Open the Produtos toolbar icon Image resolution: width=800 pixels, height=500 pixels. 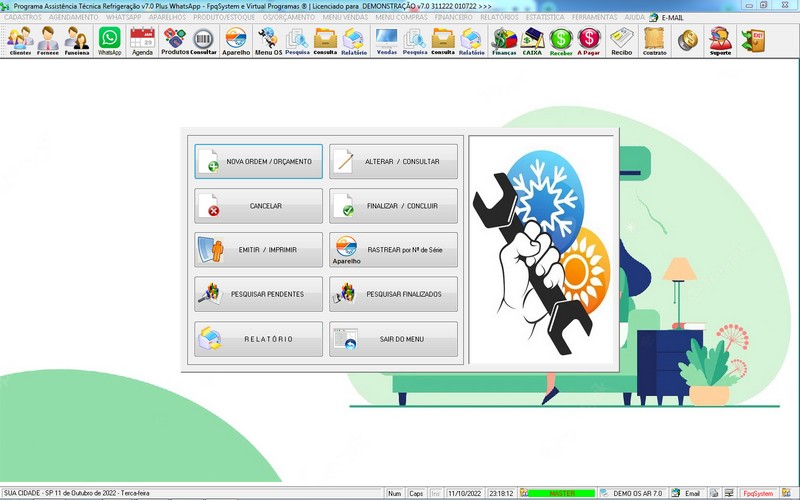(175, 41)
